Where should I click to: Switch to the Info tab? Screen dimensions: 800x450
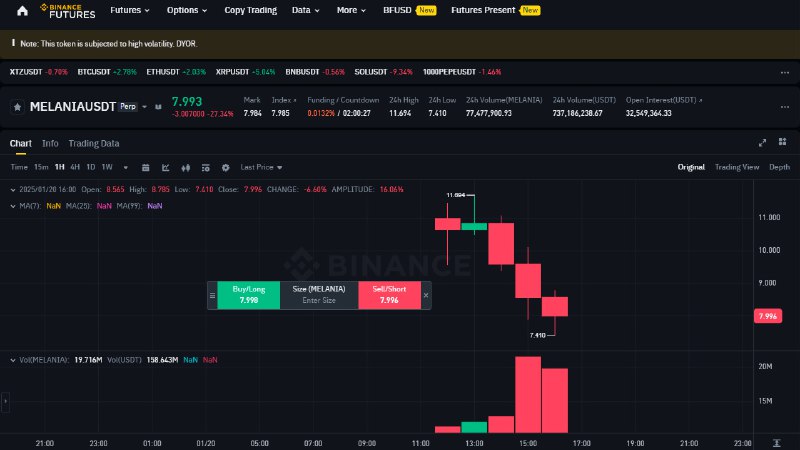pos(50,143)
